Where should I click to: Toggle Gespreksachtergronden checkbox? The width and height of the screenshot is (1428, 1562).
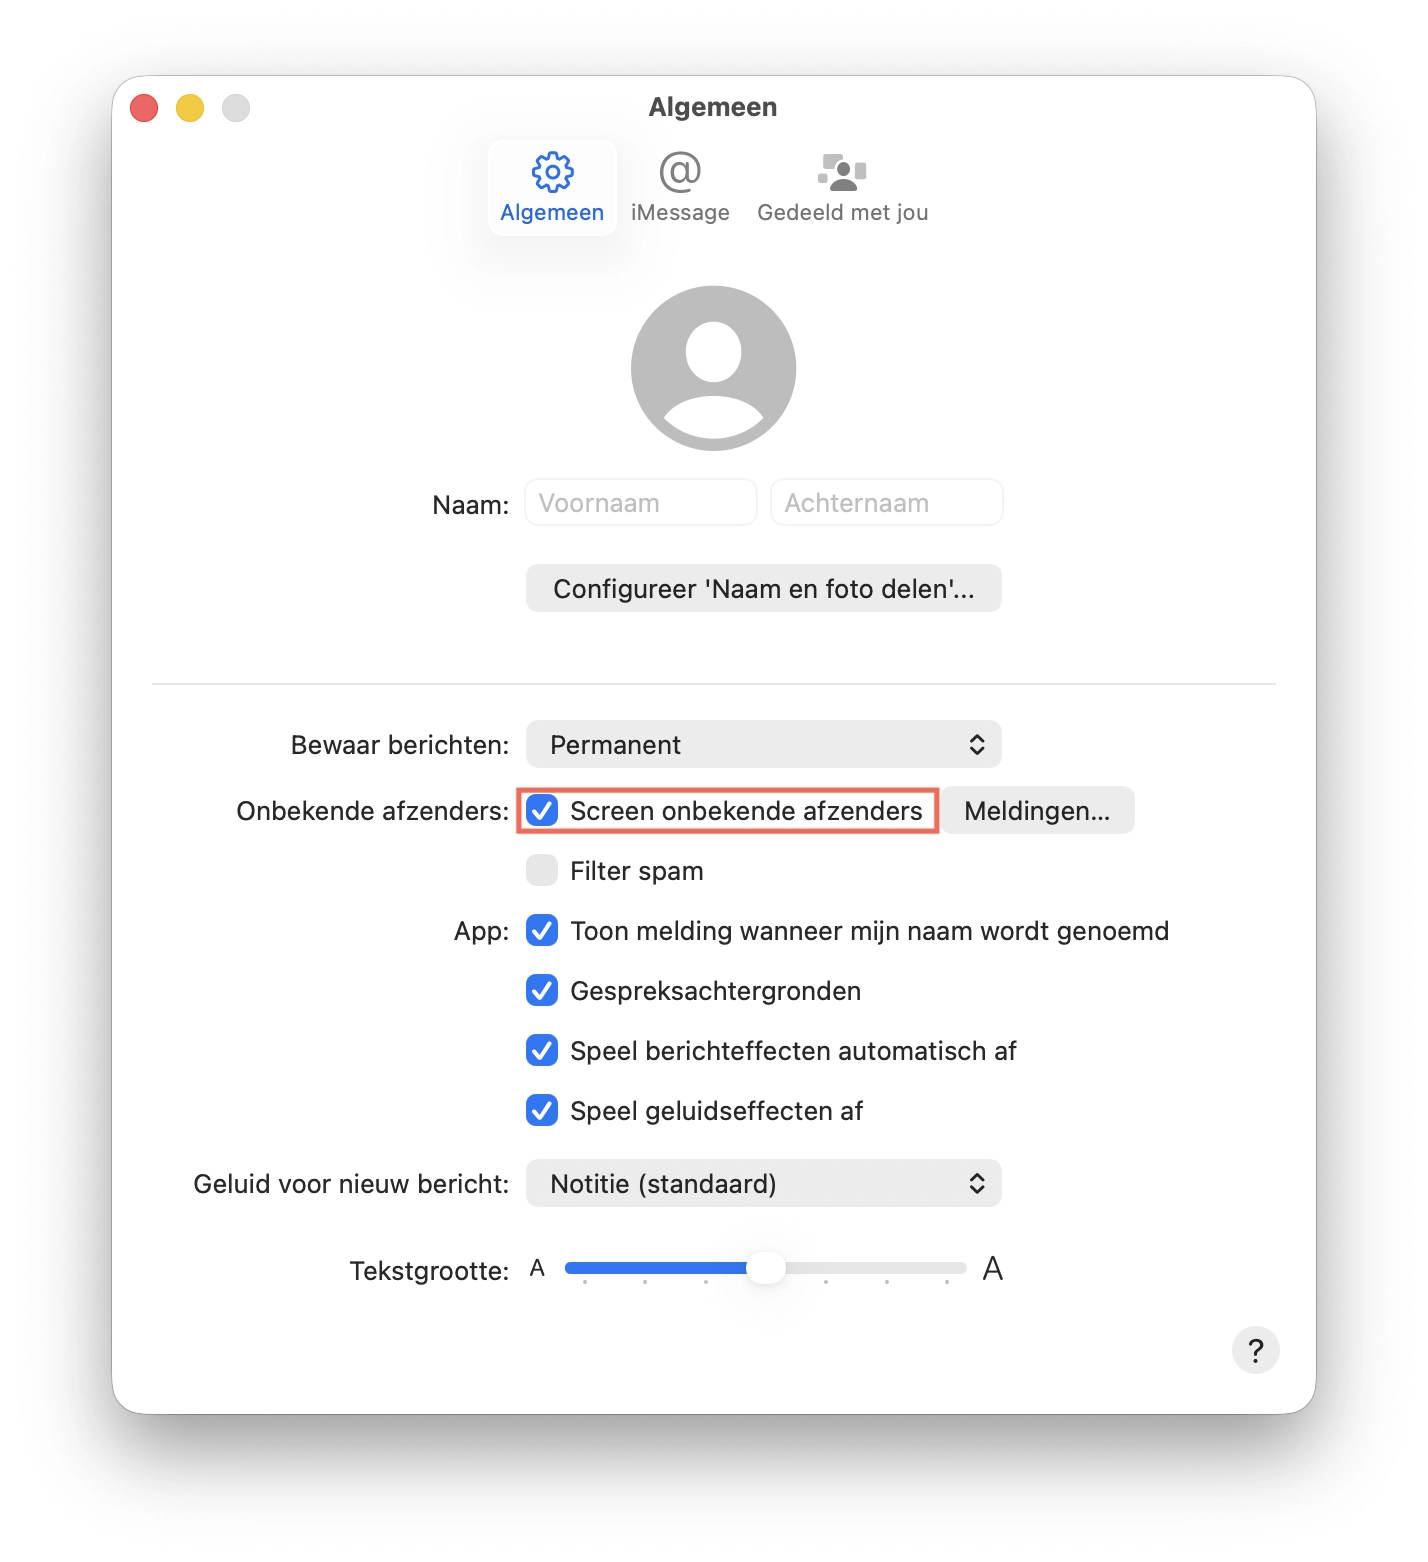tap(542, 991)
